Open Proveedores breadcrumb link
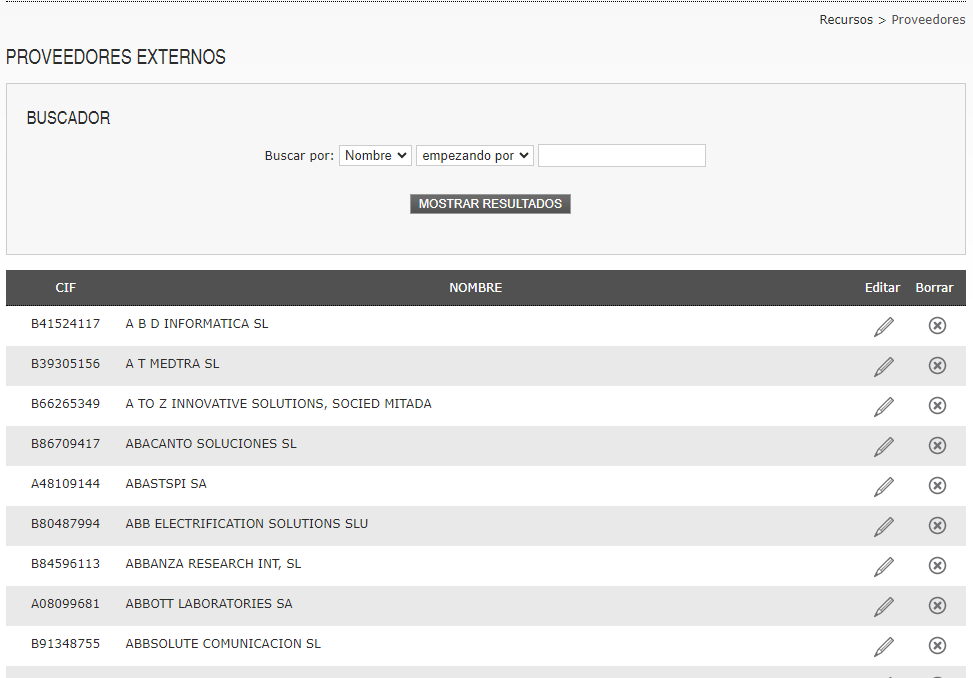 pos(928,20)
